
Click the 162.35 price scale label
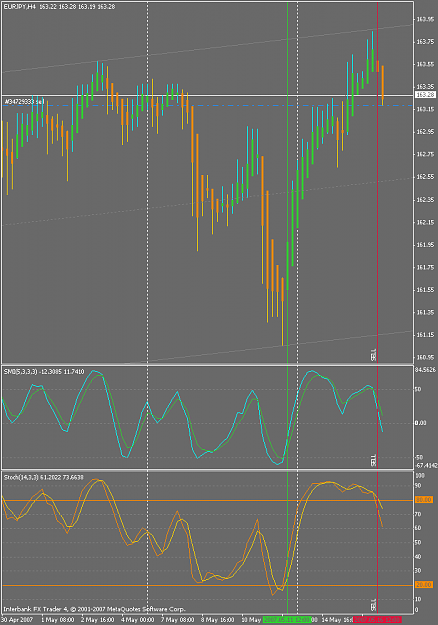pyautogui.click(x=425, y=199)
